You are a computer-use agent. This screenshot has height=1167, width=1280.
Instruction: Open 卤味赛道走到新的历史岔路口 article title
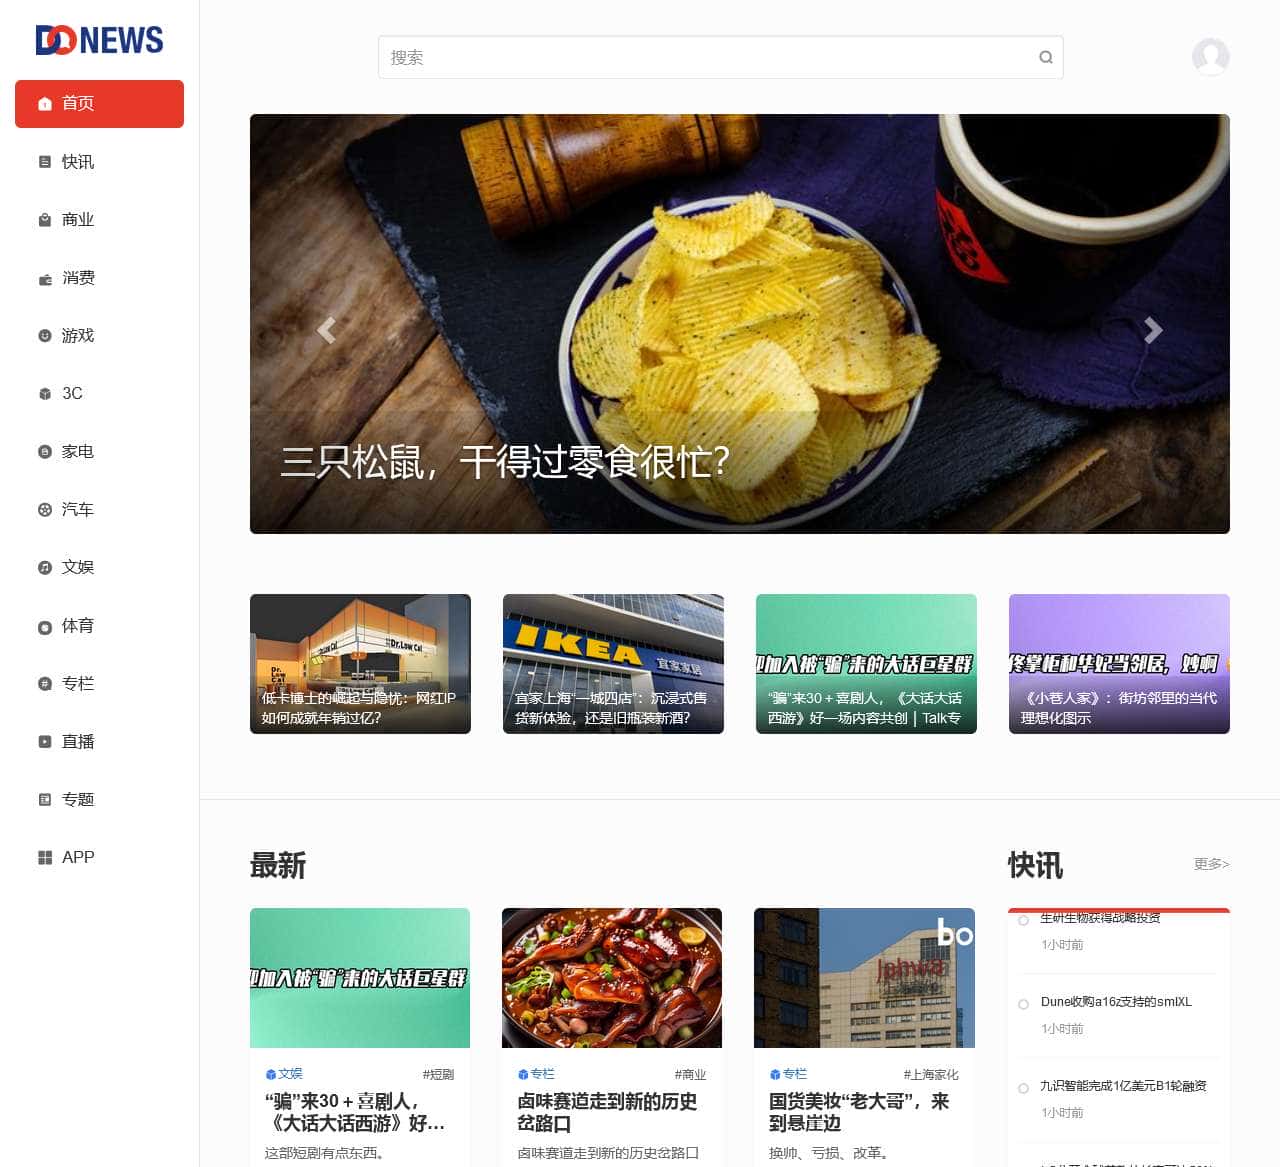[607, 1112]
